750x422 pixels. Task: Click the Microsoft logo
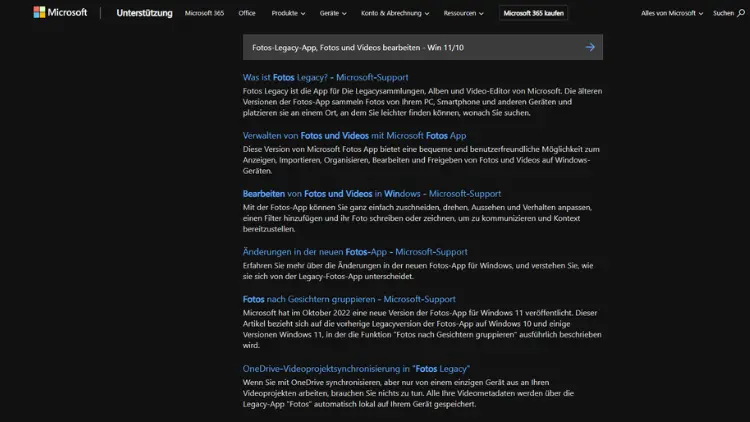[39, 13]
